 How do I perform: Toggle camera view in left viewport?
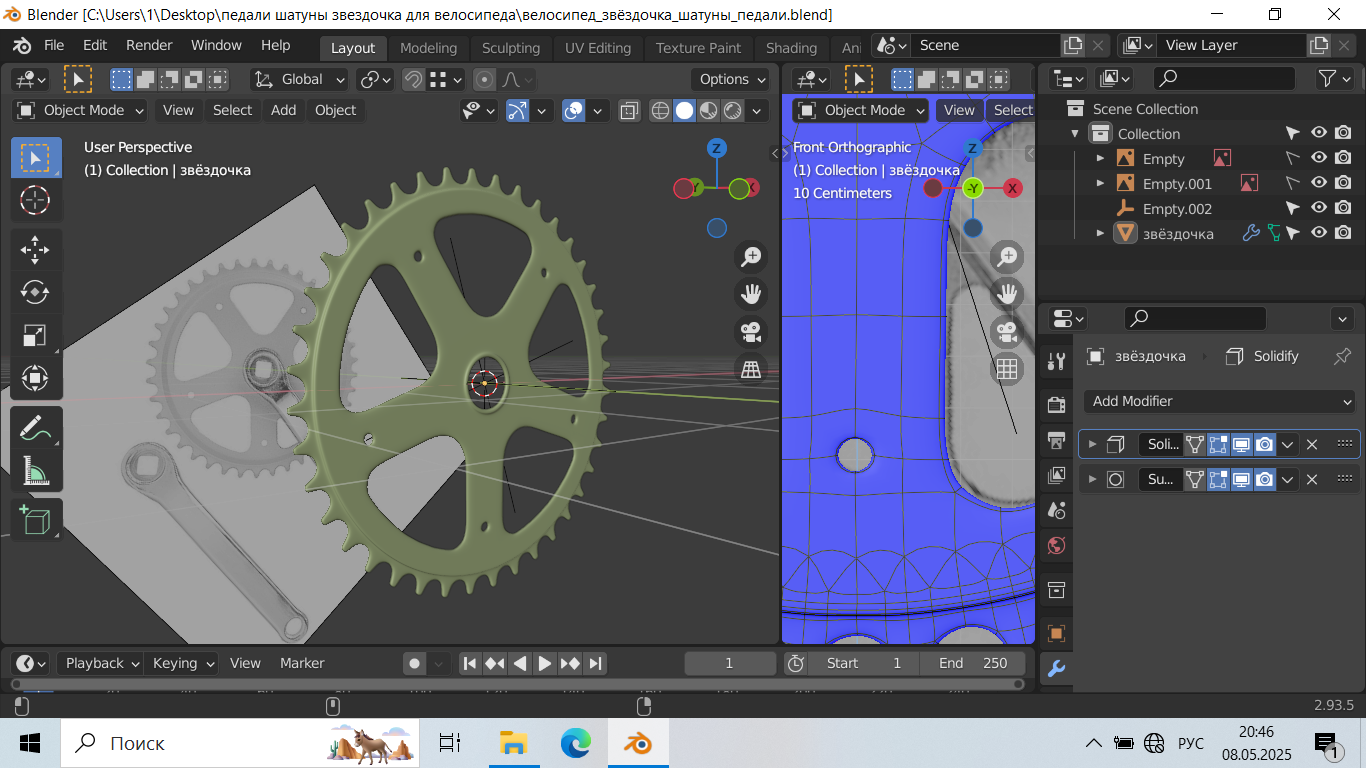click(x=750, y=331)
